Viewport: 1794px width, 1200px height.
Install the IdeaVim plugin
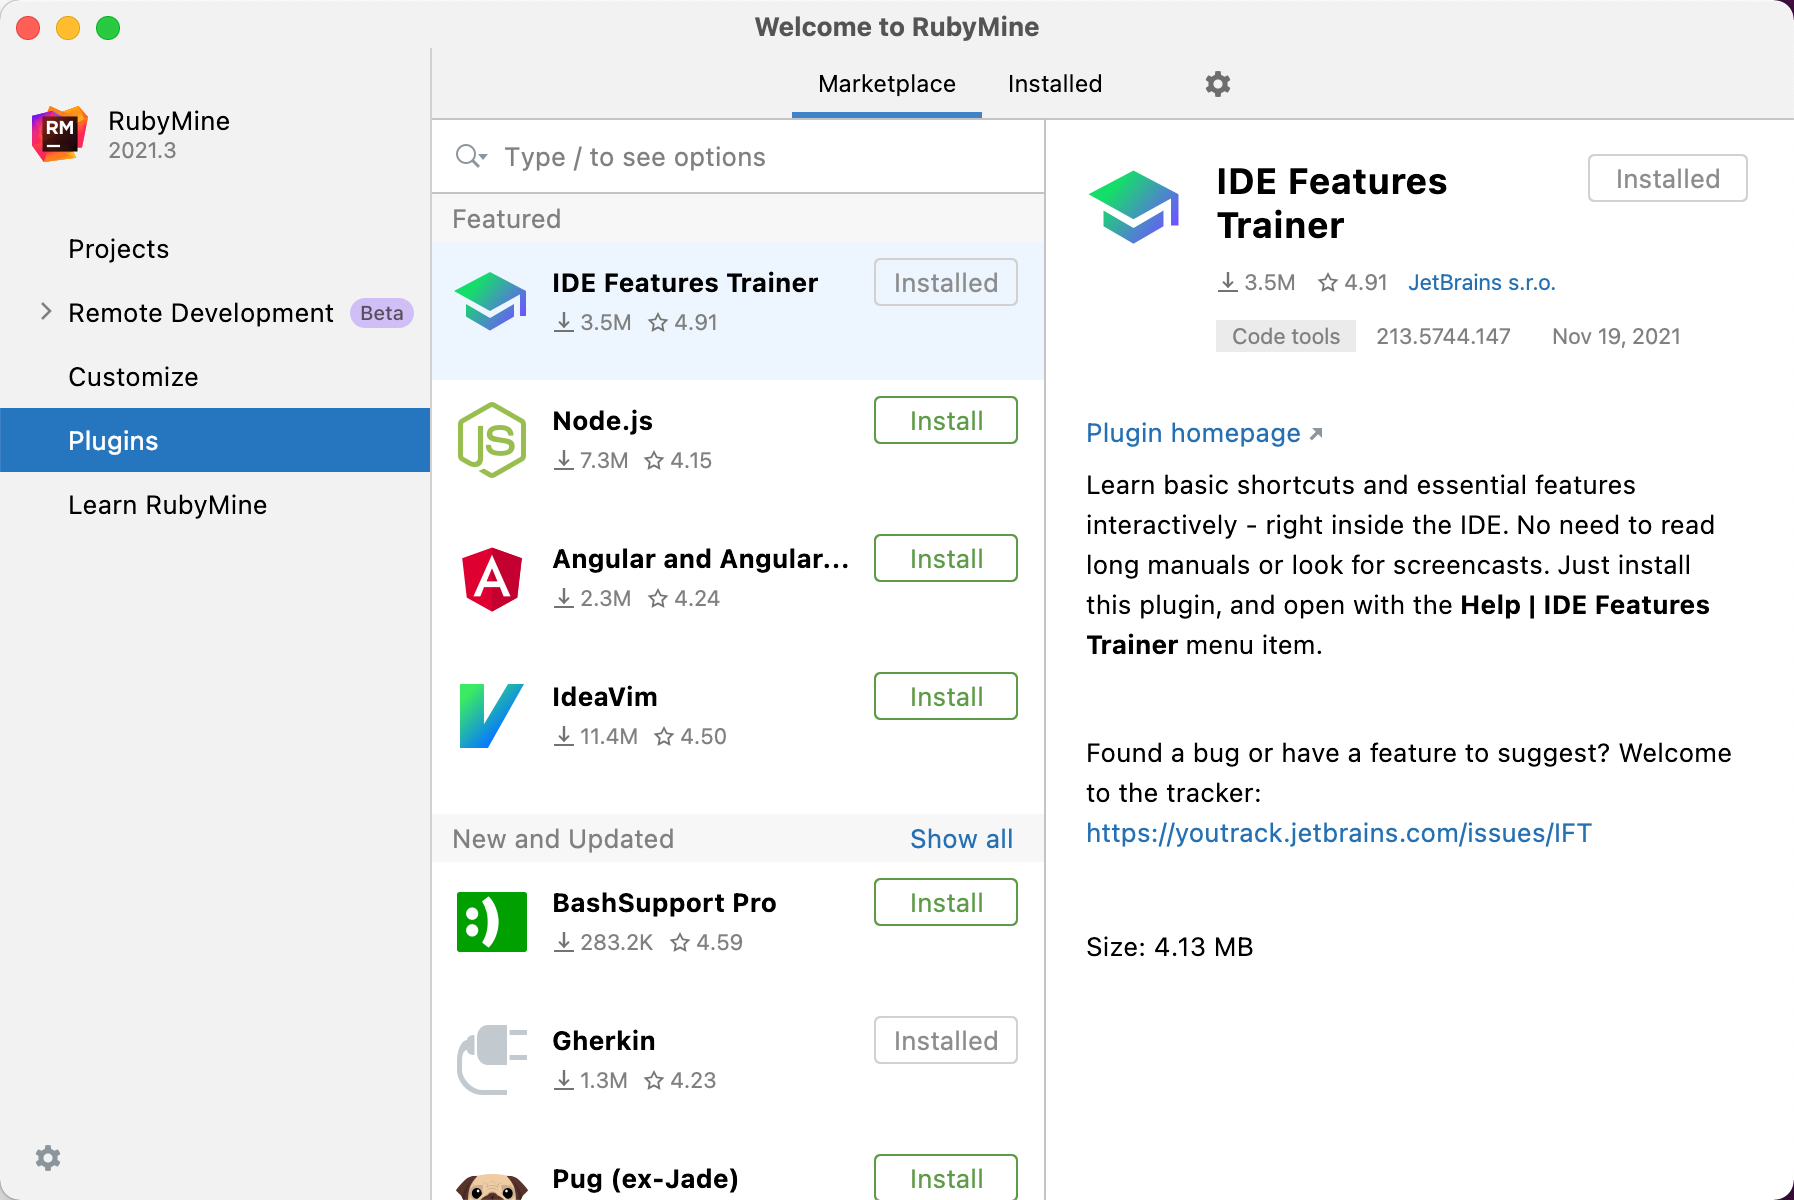(945, 697)
